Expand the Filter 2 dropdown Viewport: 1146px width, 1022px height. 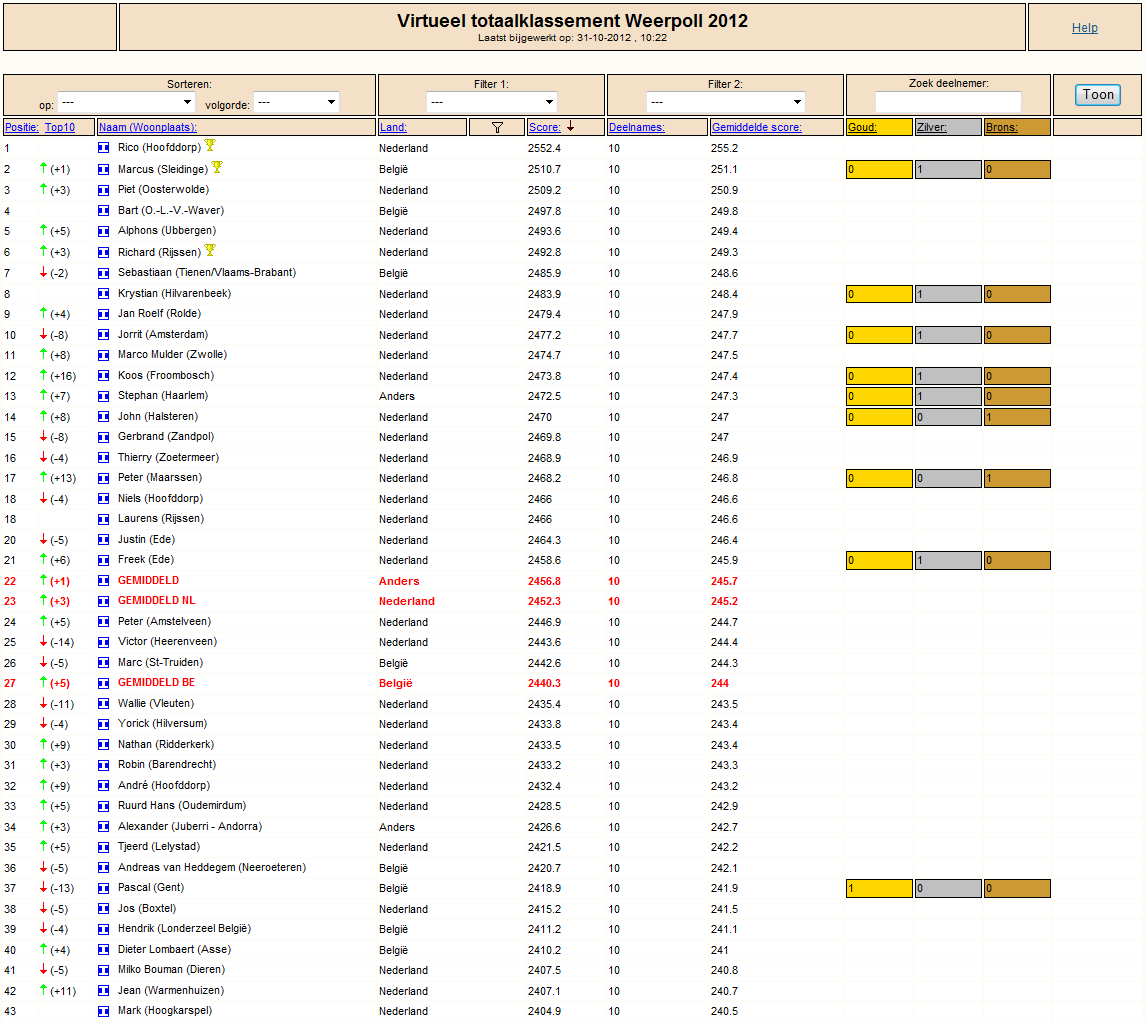[725, 102]
